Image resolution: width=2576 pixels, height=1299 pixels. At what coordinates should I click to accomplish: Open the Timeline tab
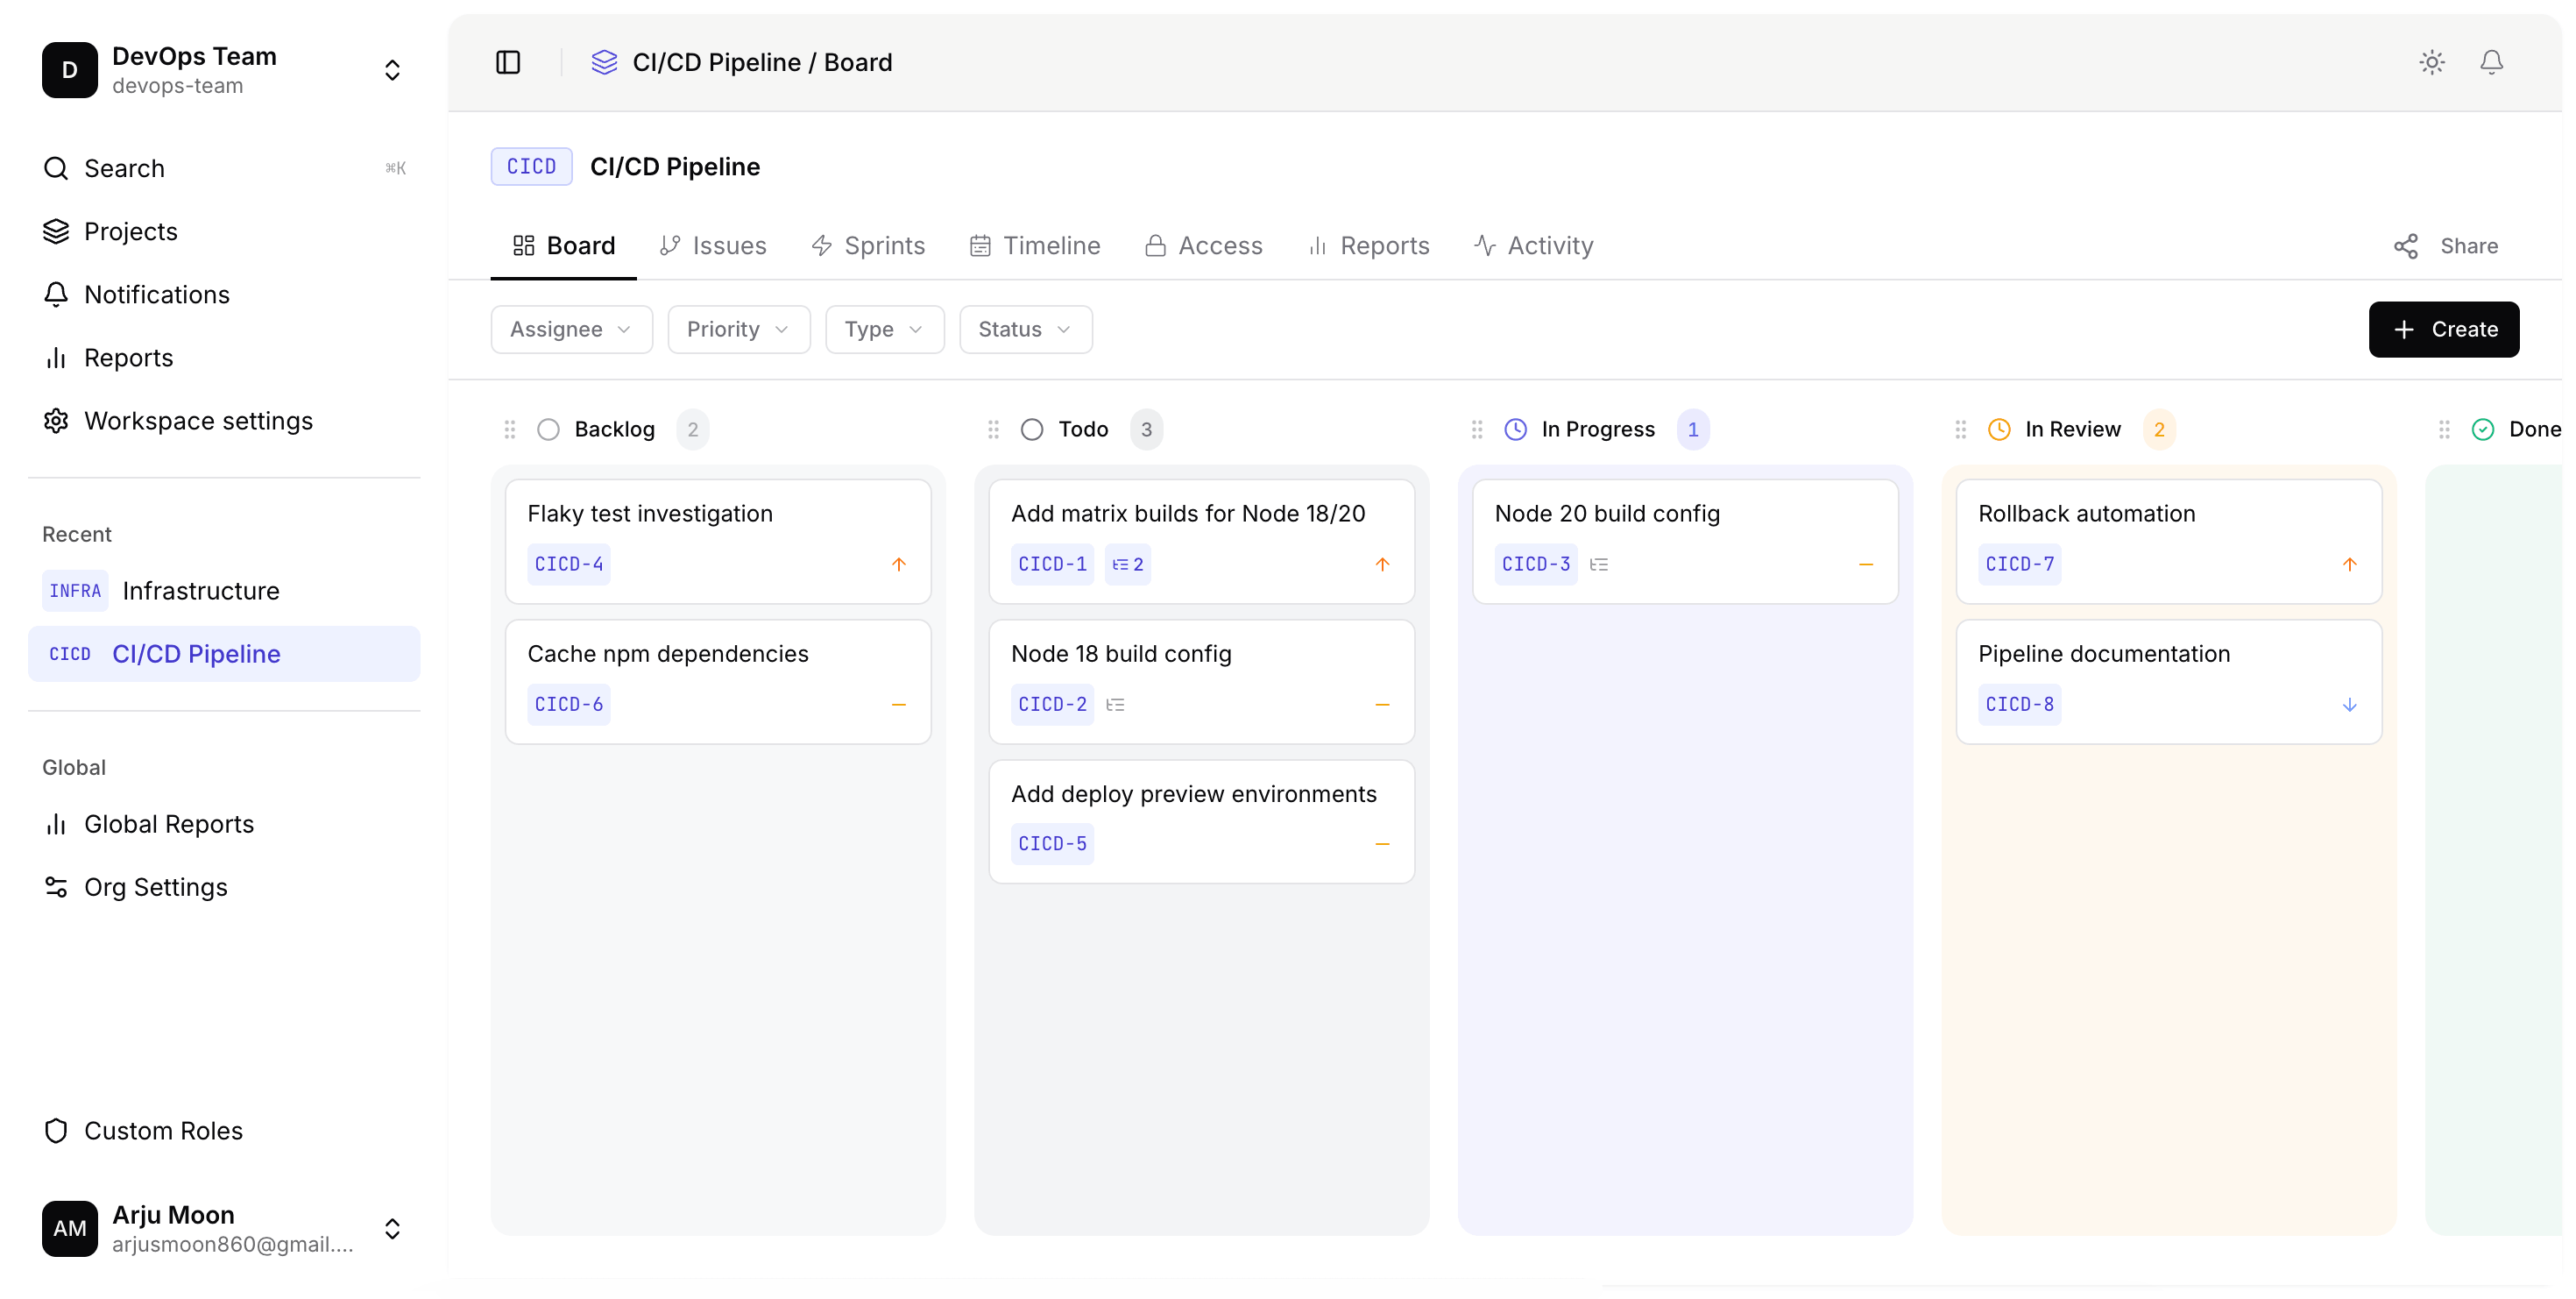click(x=1034, y=246)
